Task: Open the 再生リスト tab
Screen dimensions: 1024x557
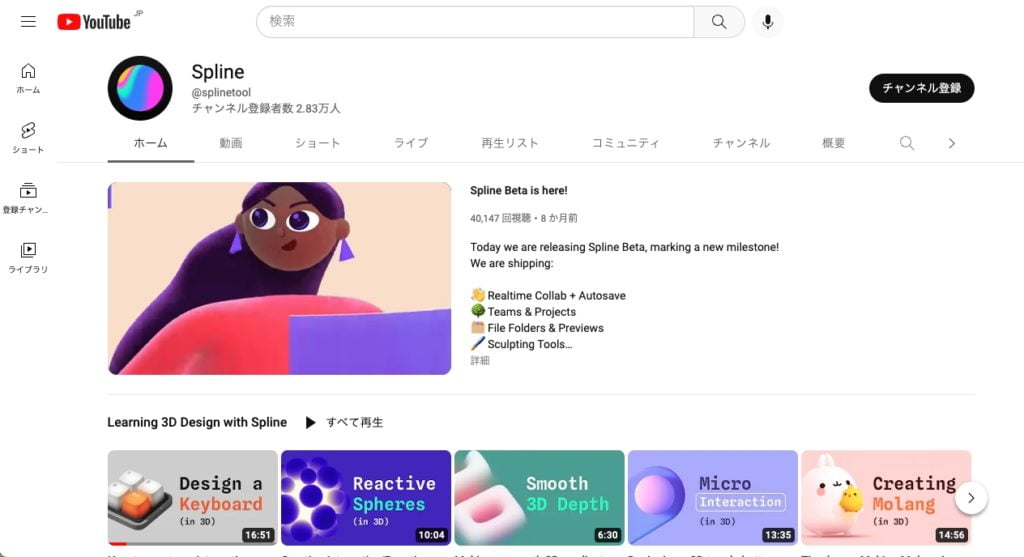Action: pyautogui.click(x=510, y=143)
